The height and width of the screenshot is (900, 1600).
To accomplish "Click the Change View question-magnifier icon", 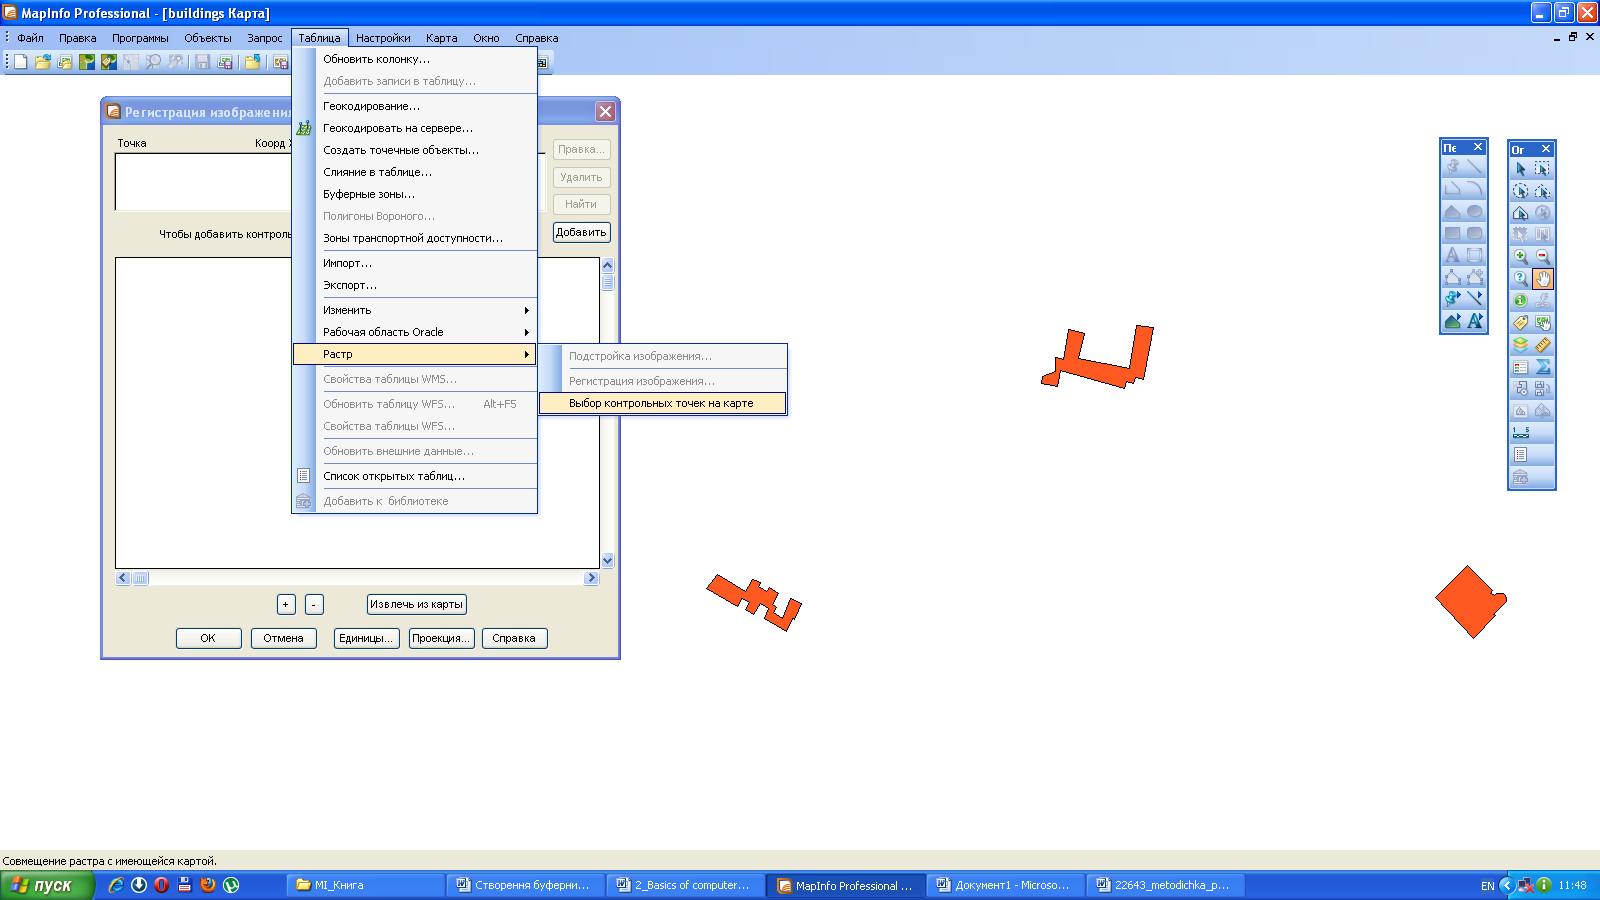I will coord(1520,279).
